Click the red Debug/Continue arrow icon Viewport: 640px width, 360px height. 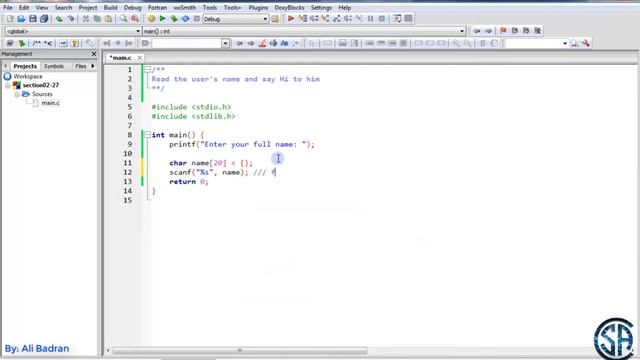tap(291, 19)
